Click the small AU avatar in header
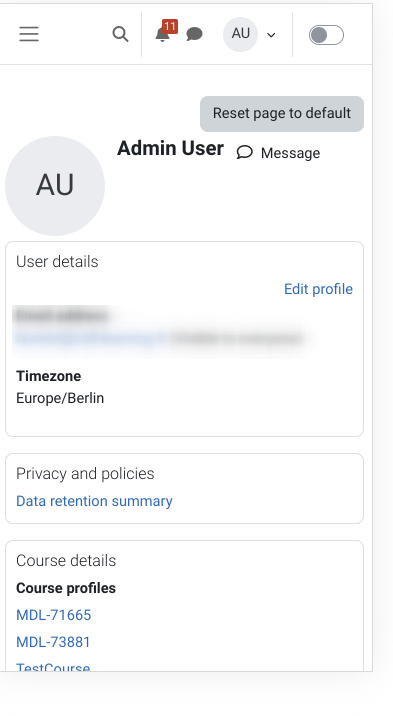This screenshot has height=725, width=393. [x=240, y=34]
